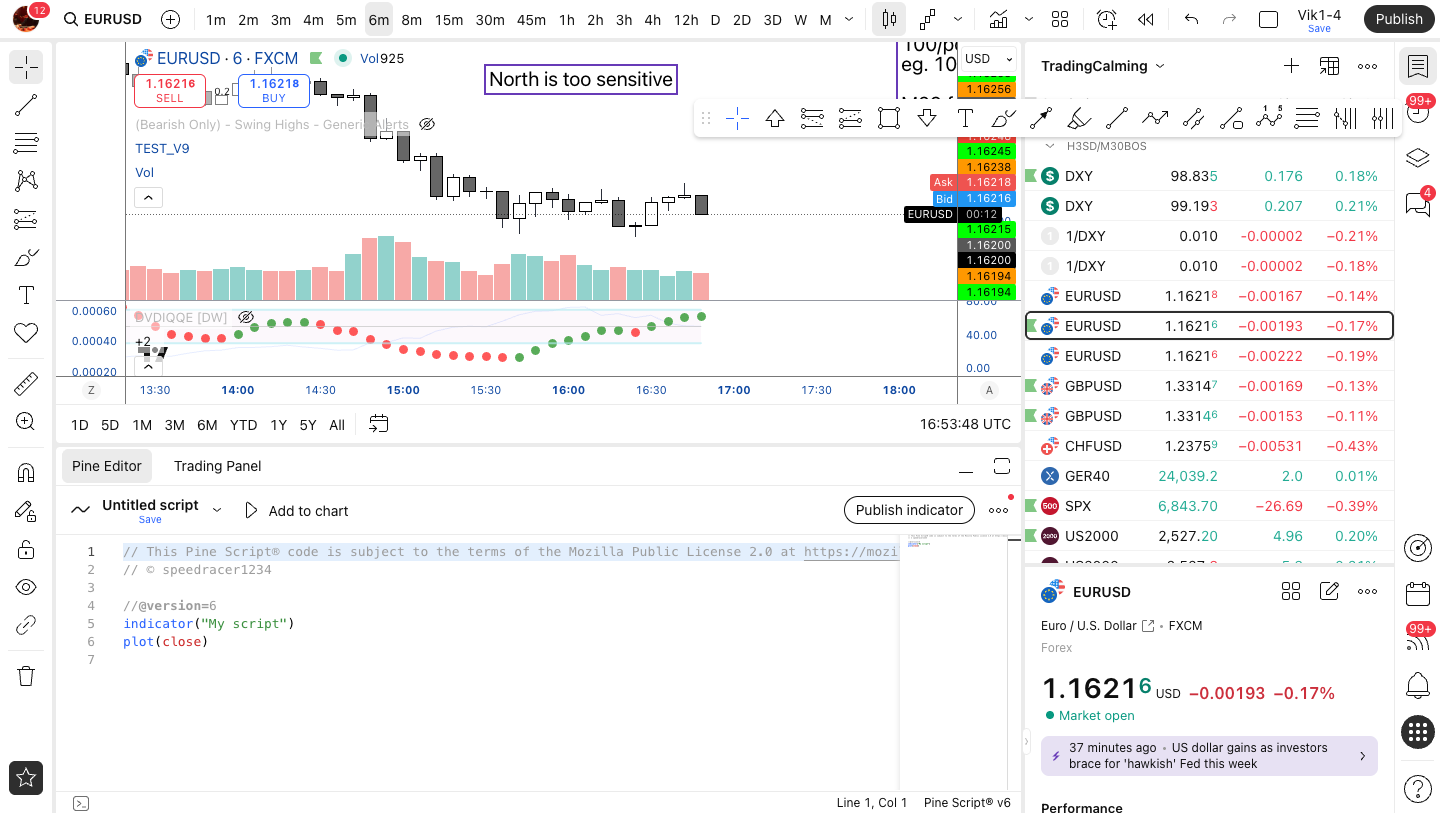Open the heart icons tool
Screen dimensions: 1440x813
[x=27, y=333]
